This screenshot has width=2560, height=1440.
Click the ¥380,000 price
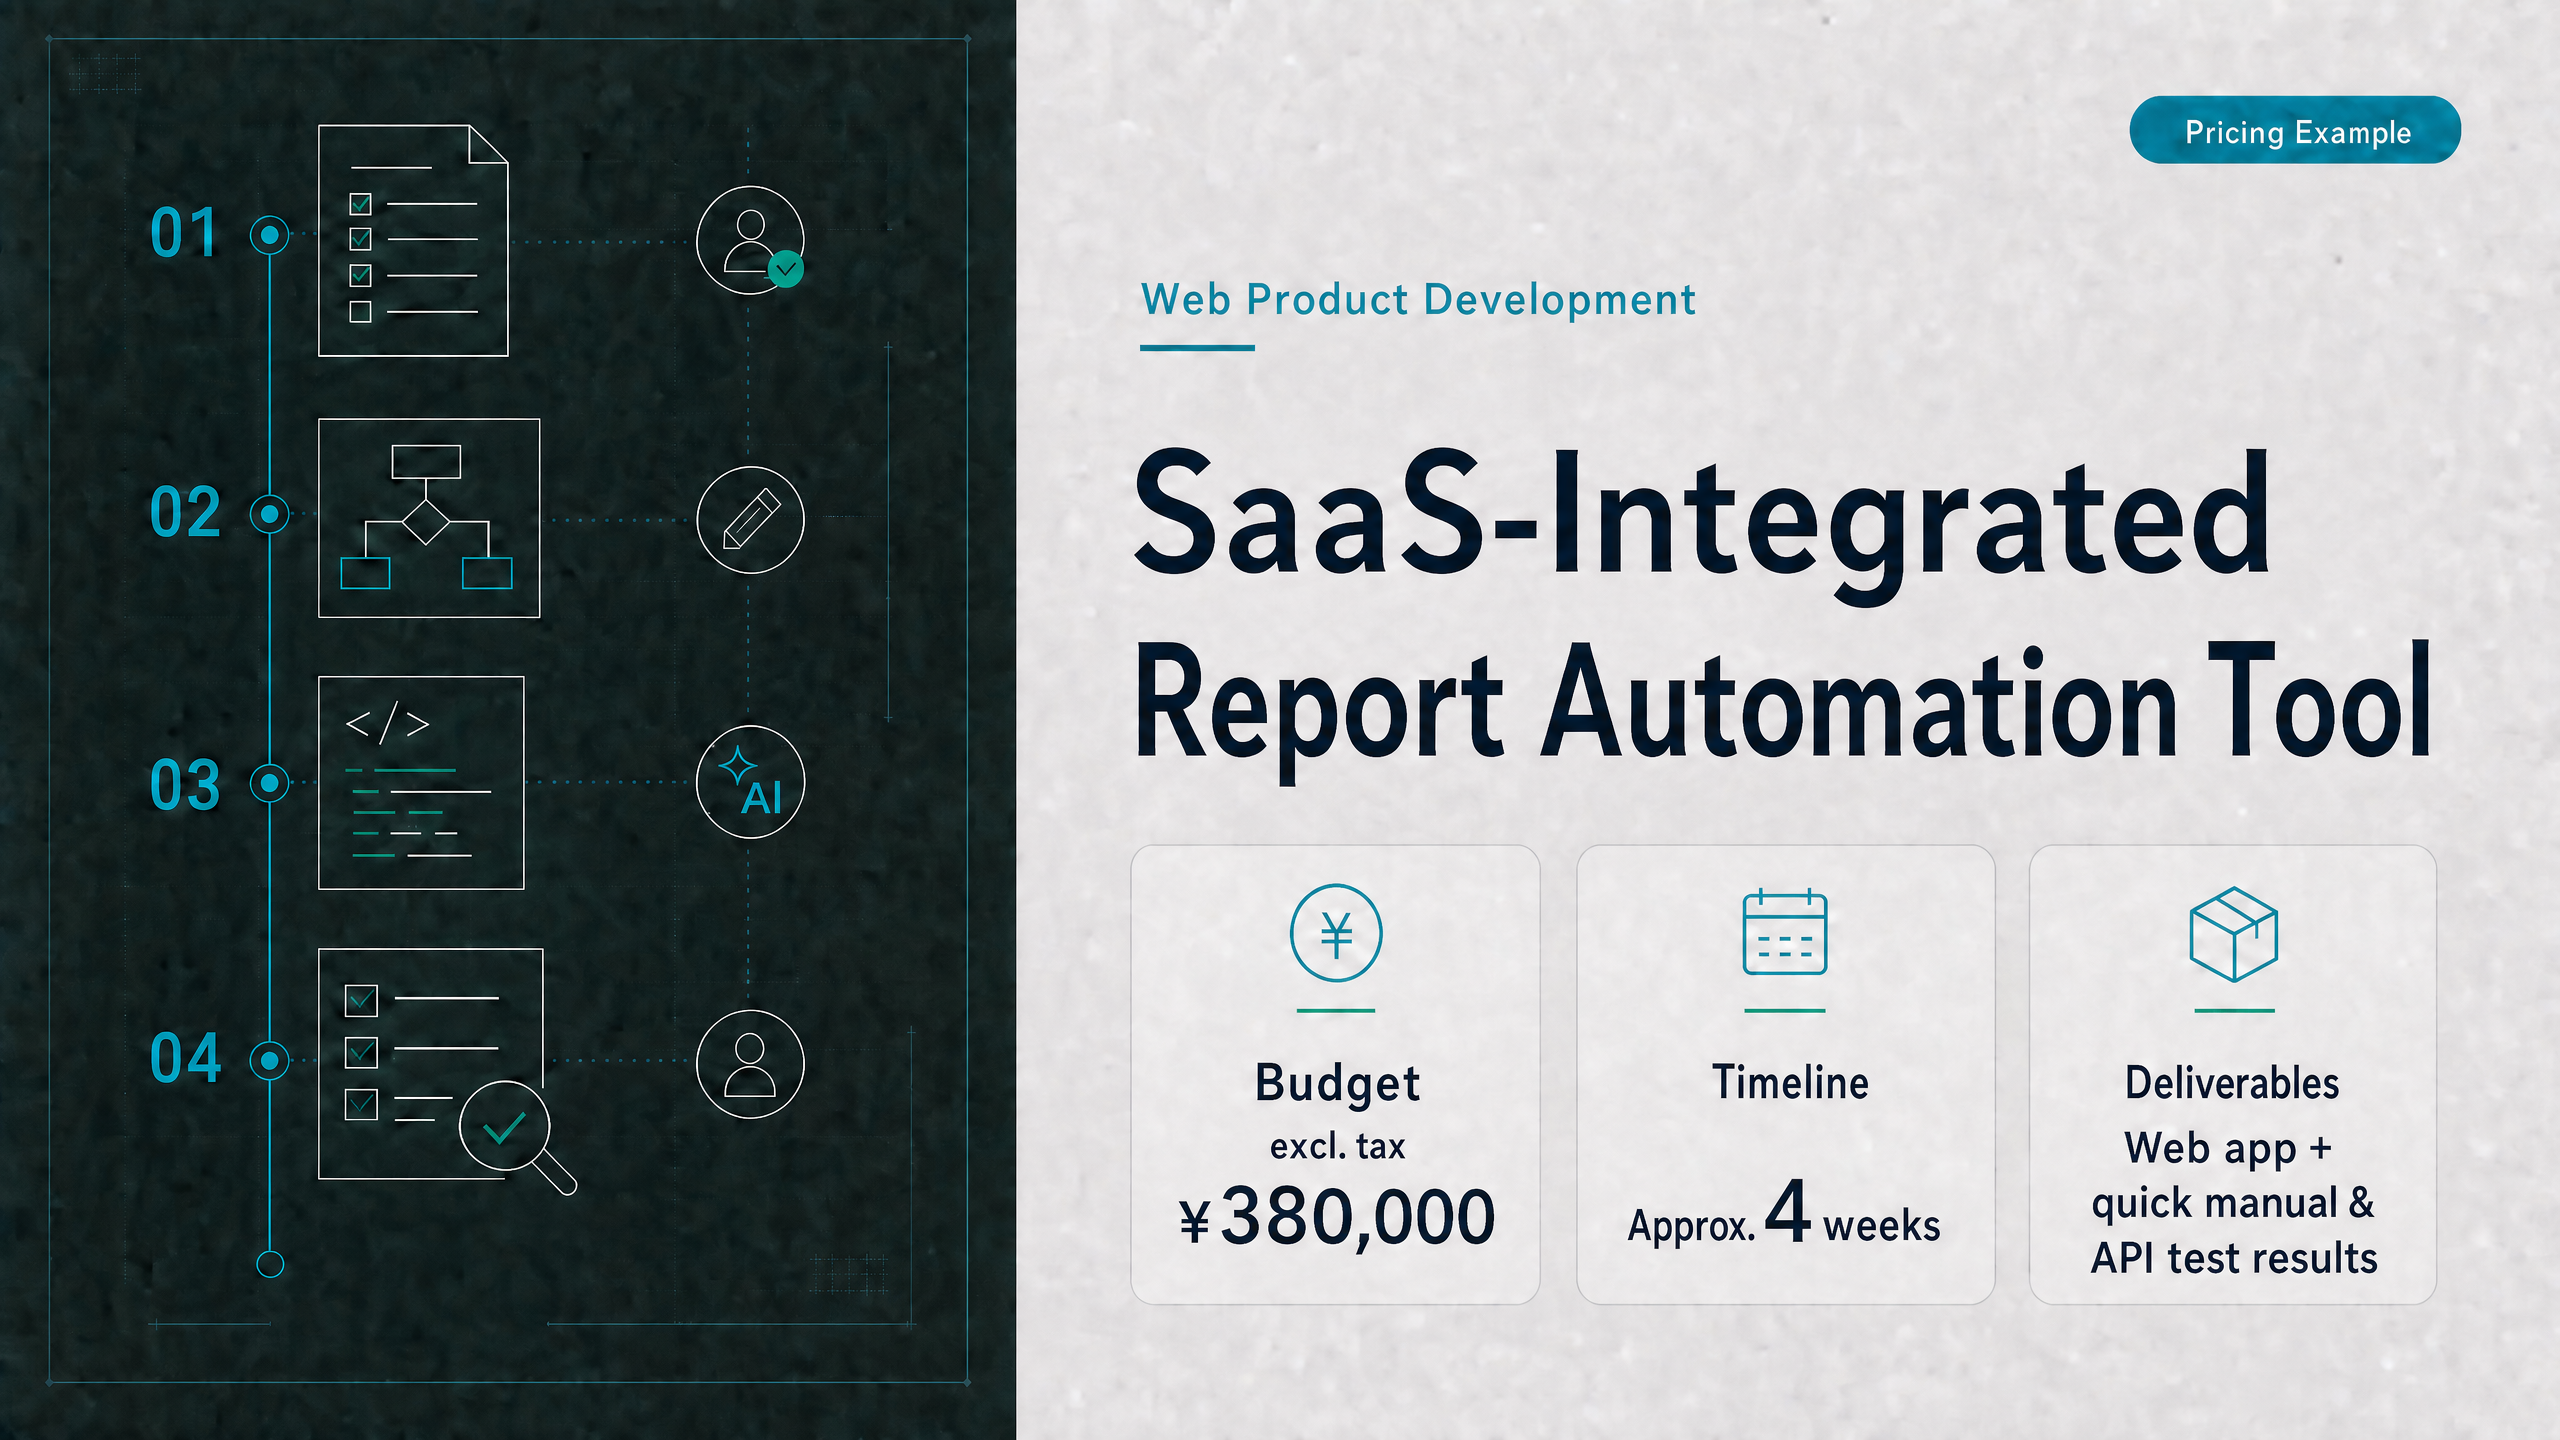[x=1337, y=1217]
